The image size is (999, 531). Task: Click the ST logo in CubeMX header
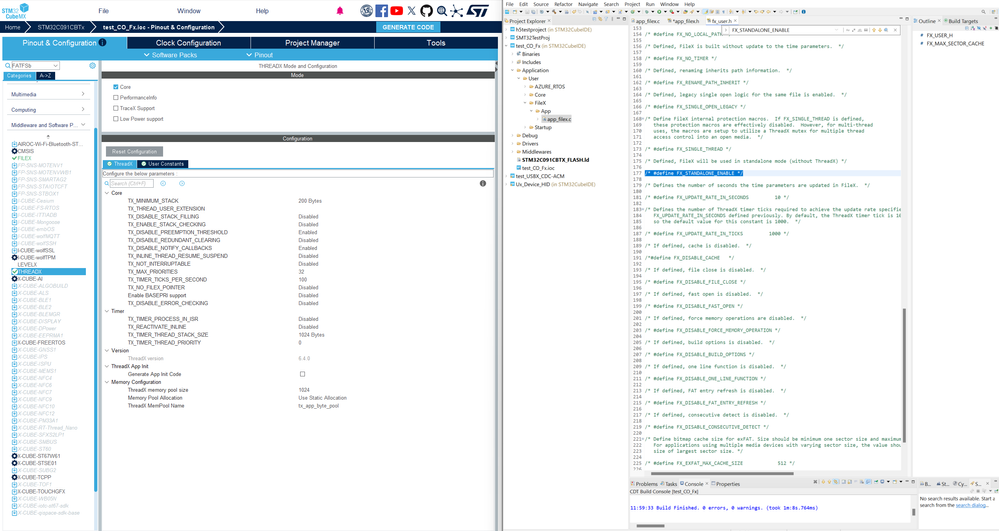(x=477, y=11)
